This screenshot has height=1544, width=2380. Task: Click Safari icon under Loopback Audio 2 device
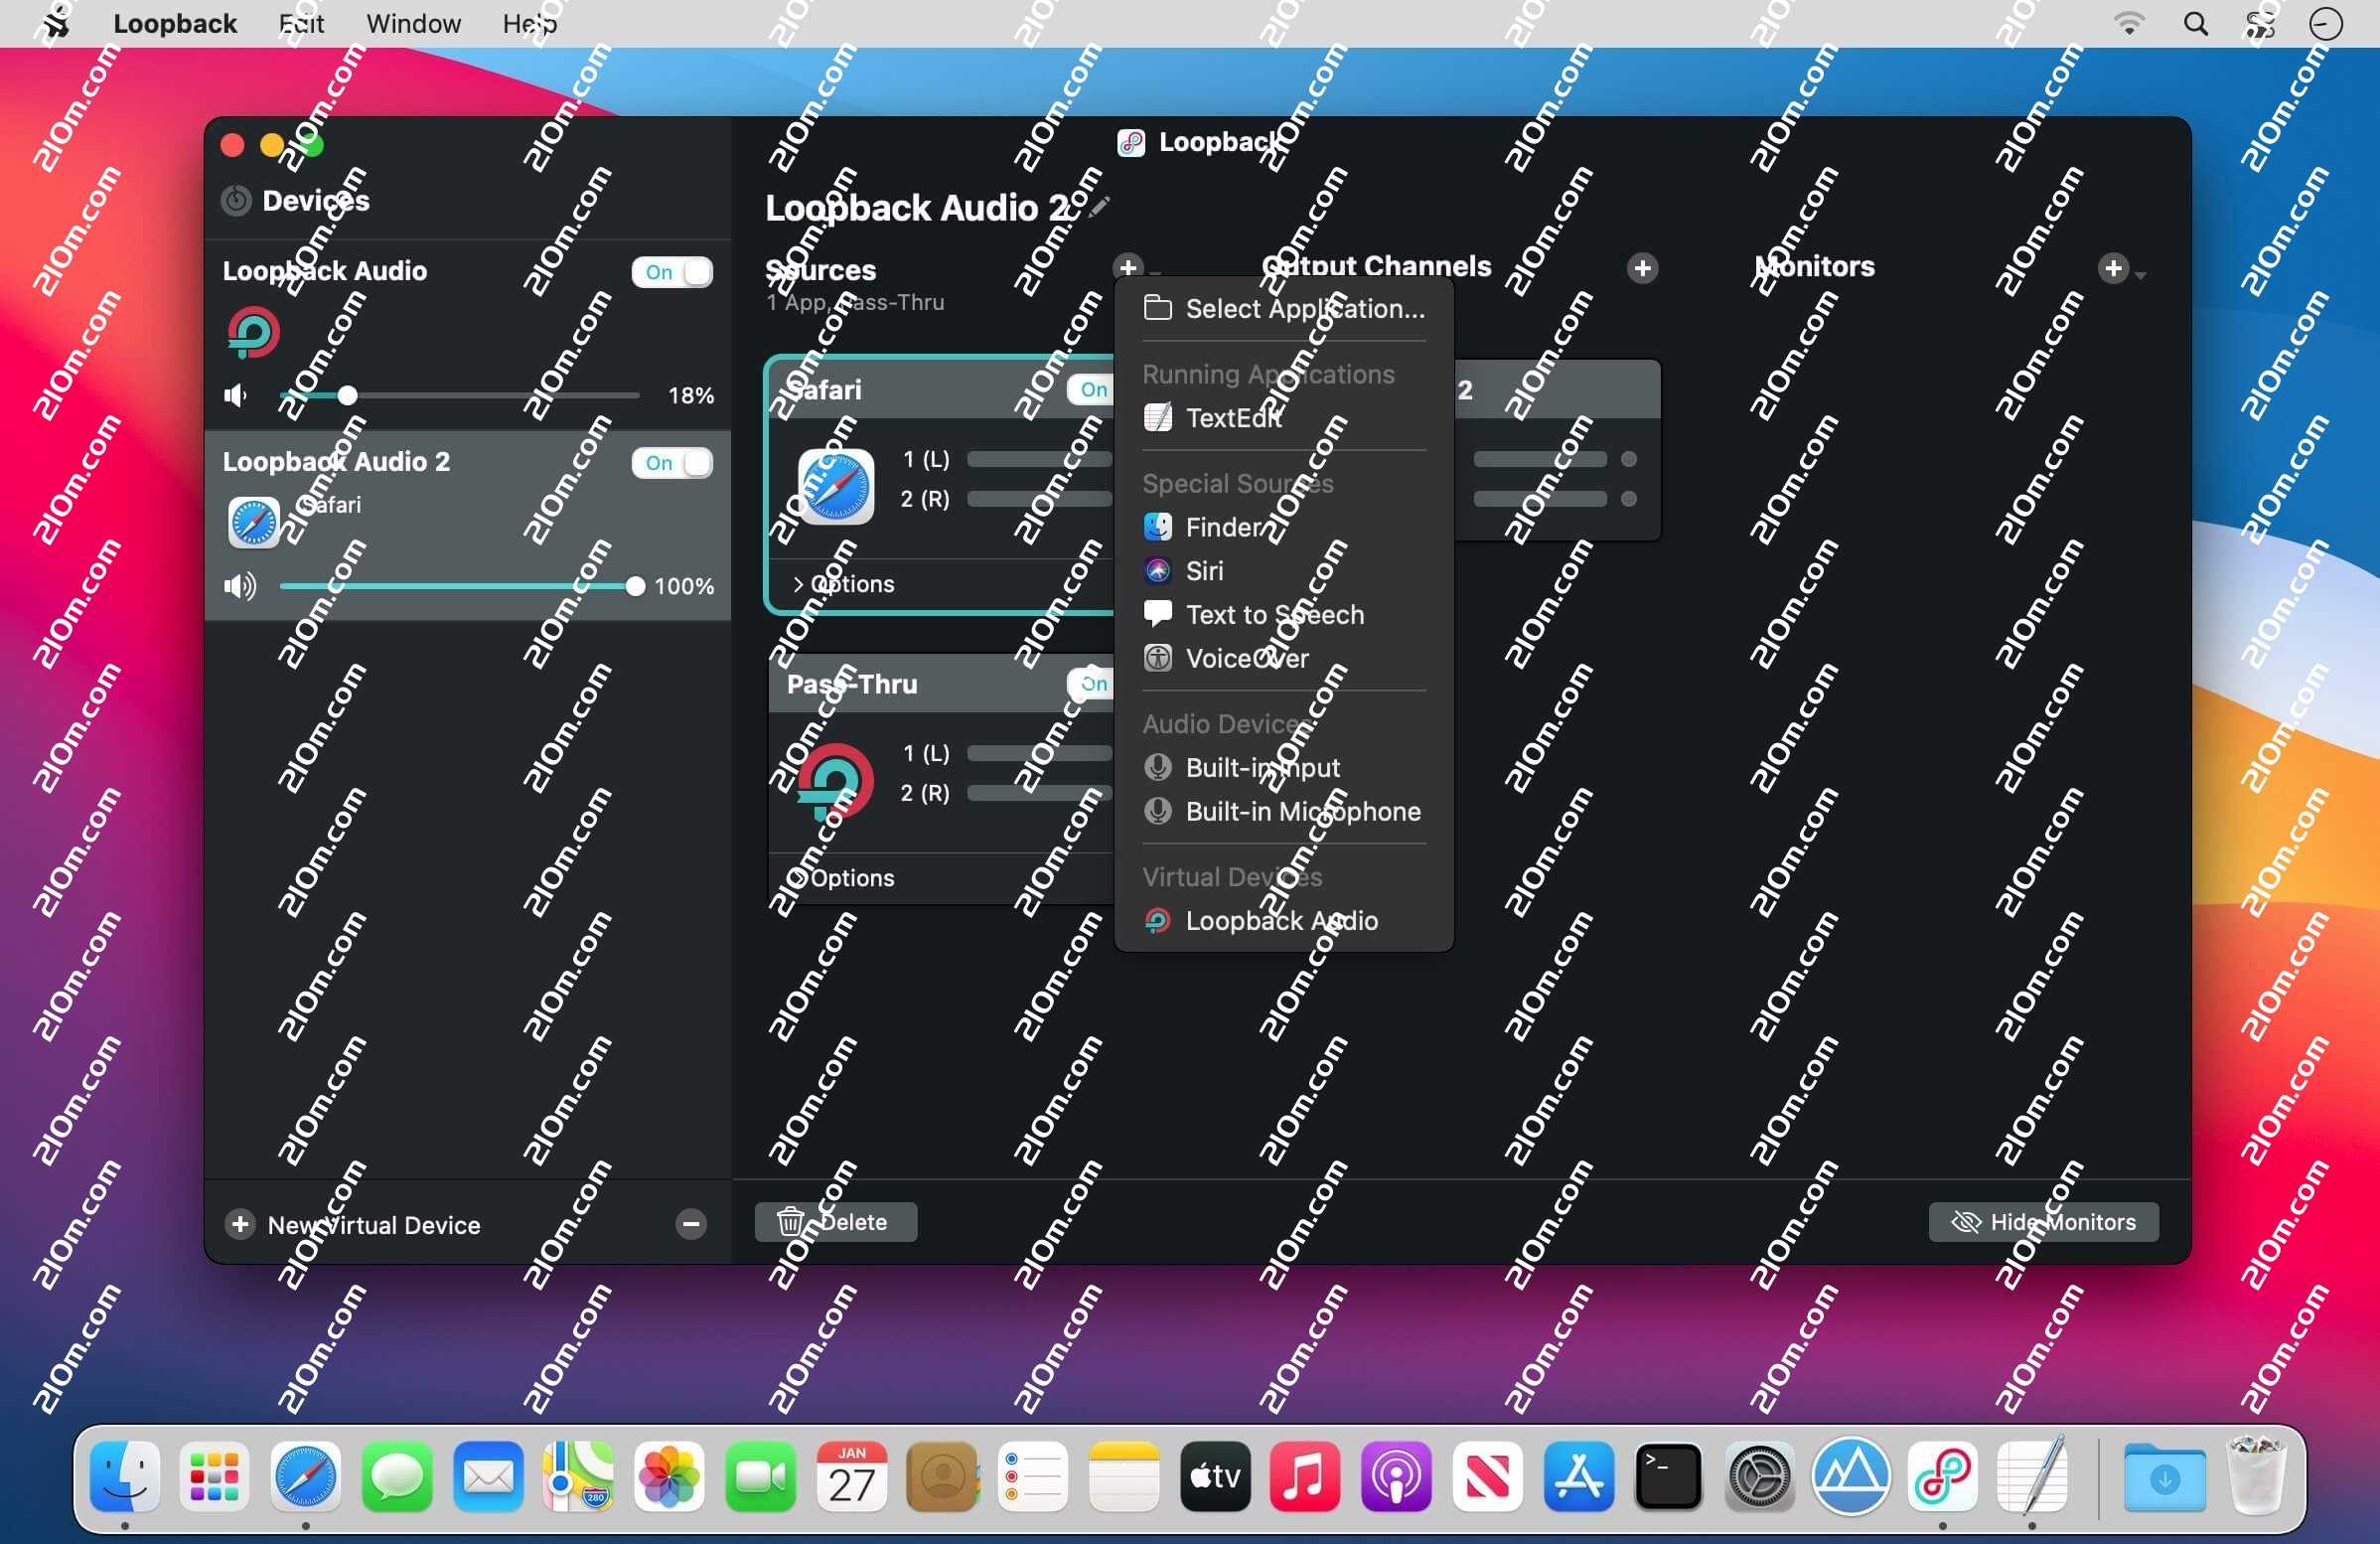tap(253, 523)
